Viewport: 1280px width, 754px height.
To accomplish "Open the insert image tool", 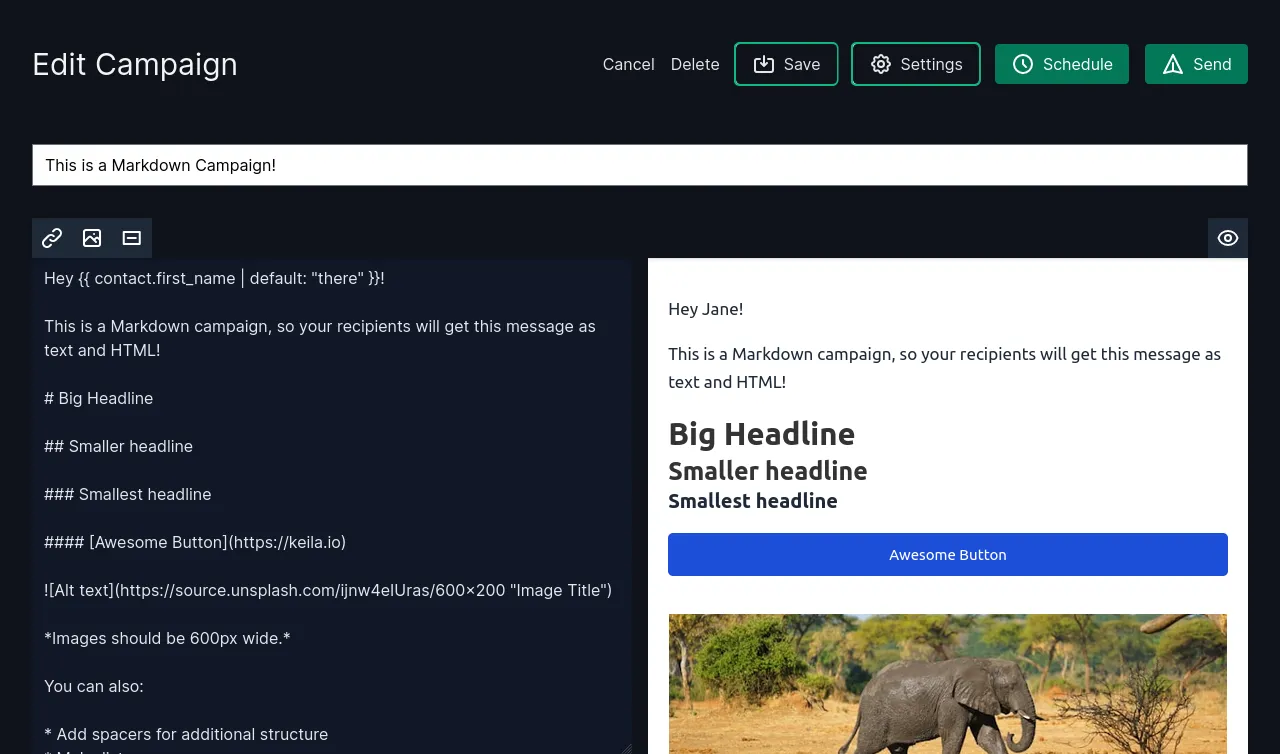I will click(x=92, y=238).
